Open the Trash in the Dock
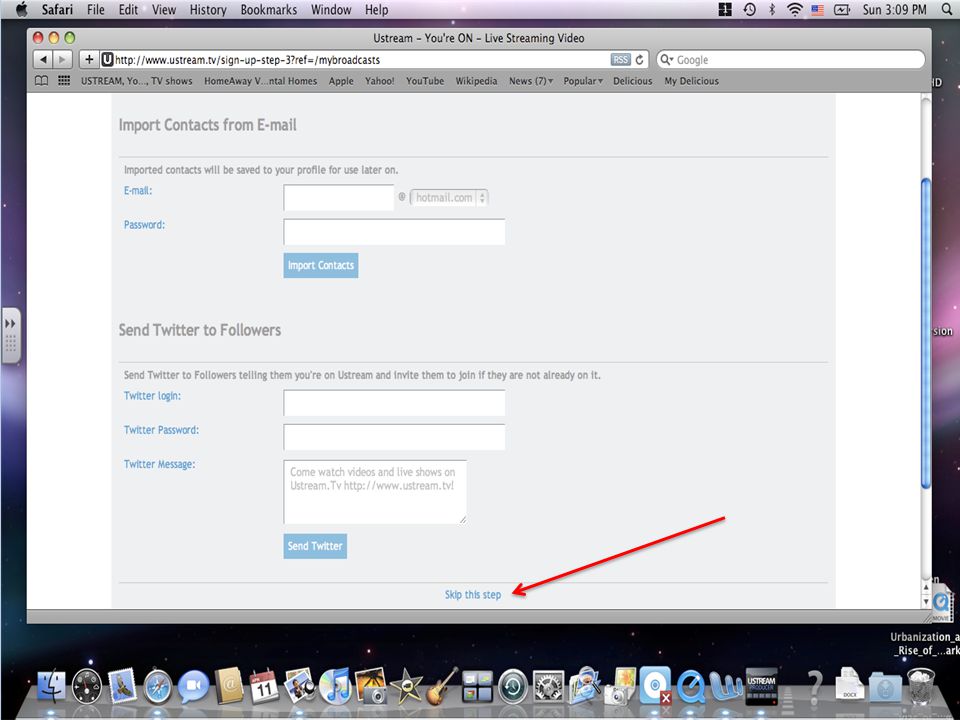Screen dimensions: 960x720 click(x=921, y=686)
